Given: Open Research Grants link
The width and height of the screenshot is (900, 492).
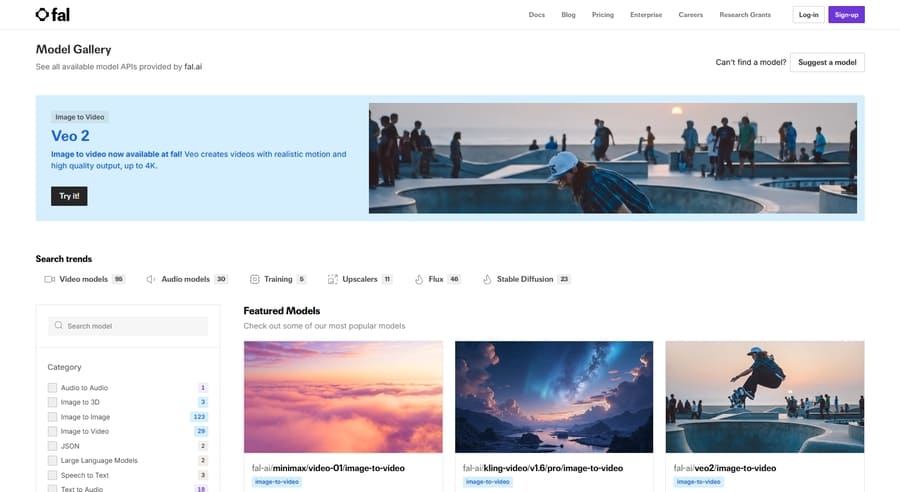Looking at the screenshot, I should click(745, 15).
